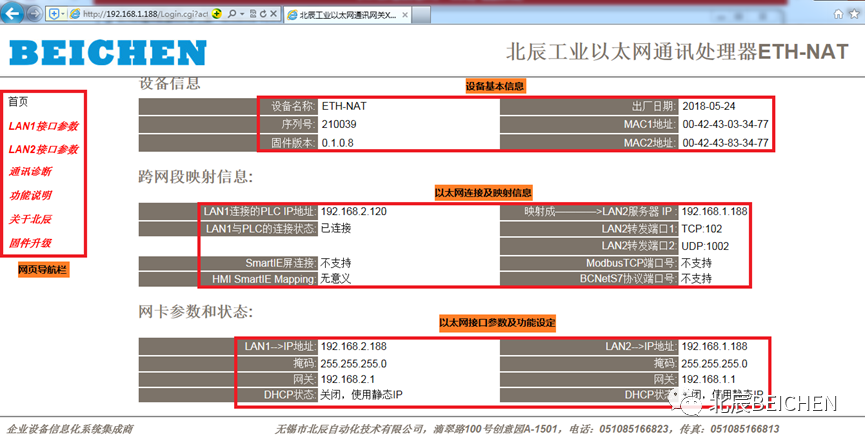Click the magnifier search icon in address bar
The width and height of the screenshot is (865, 441).
coord(232,14)
